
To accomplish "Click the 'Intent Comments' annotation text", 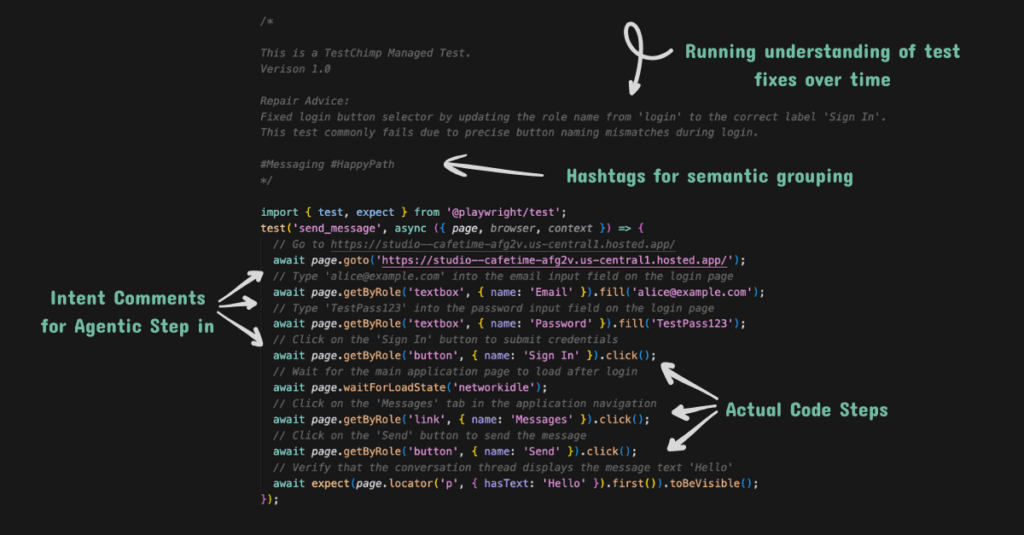I will point(127,298).
